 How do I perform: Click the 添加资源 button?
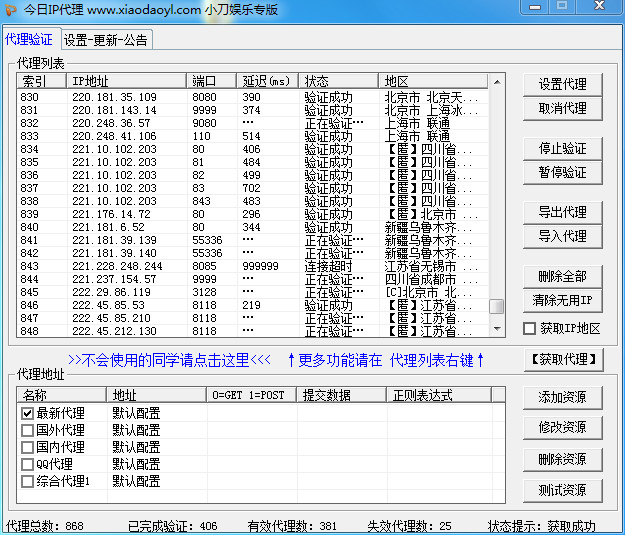tap(563, 398)
